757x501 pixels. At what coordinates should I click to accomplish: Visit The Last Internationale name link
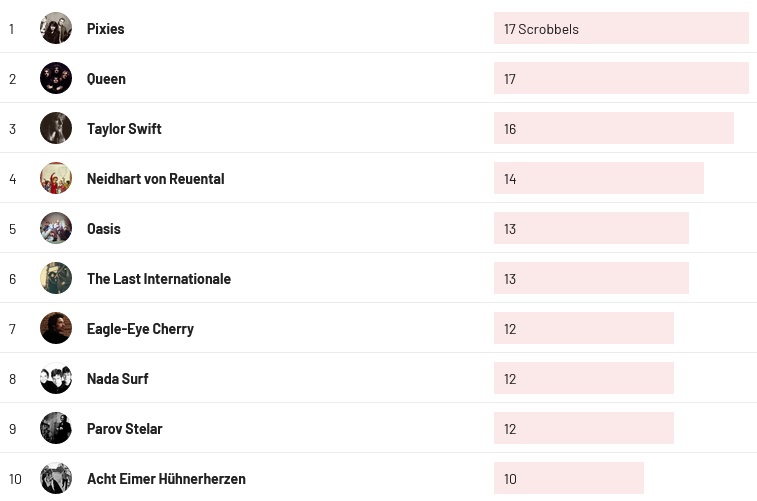click(159, 279)
